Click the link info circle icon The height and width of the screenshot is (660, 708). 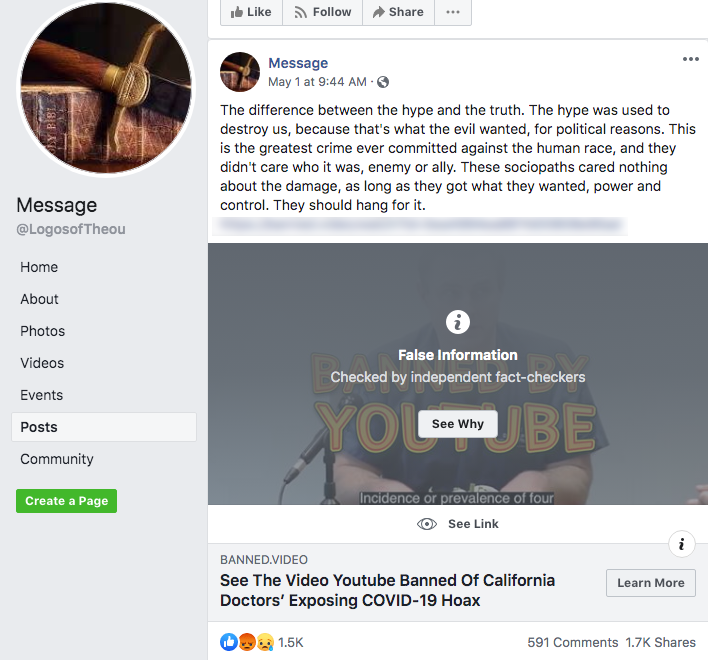point(681,544)
